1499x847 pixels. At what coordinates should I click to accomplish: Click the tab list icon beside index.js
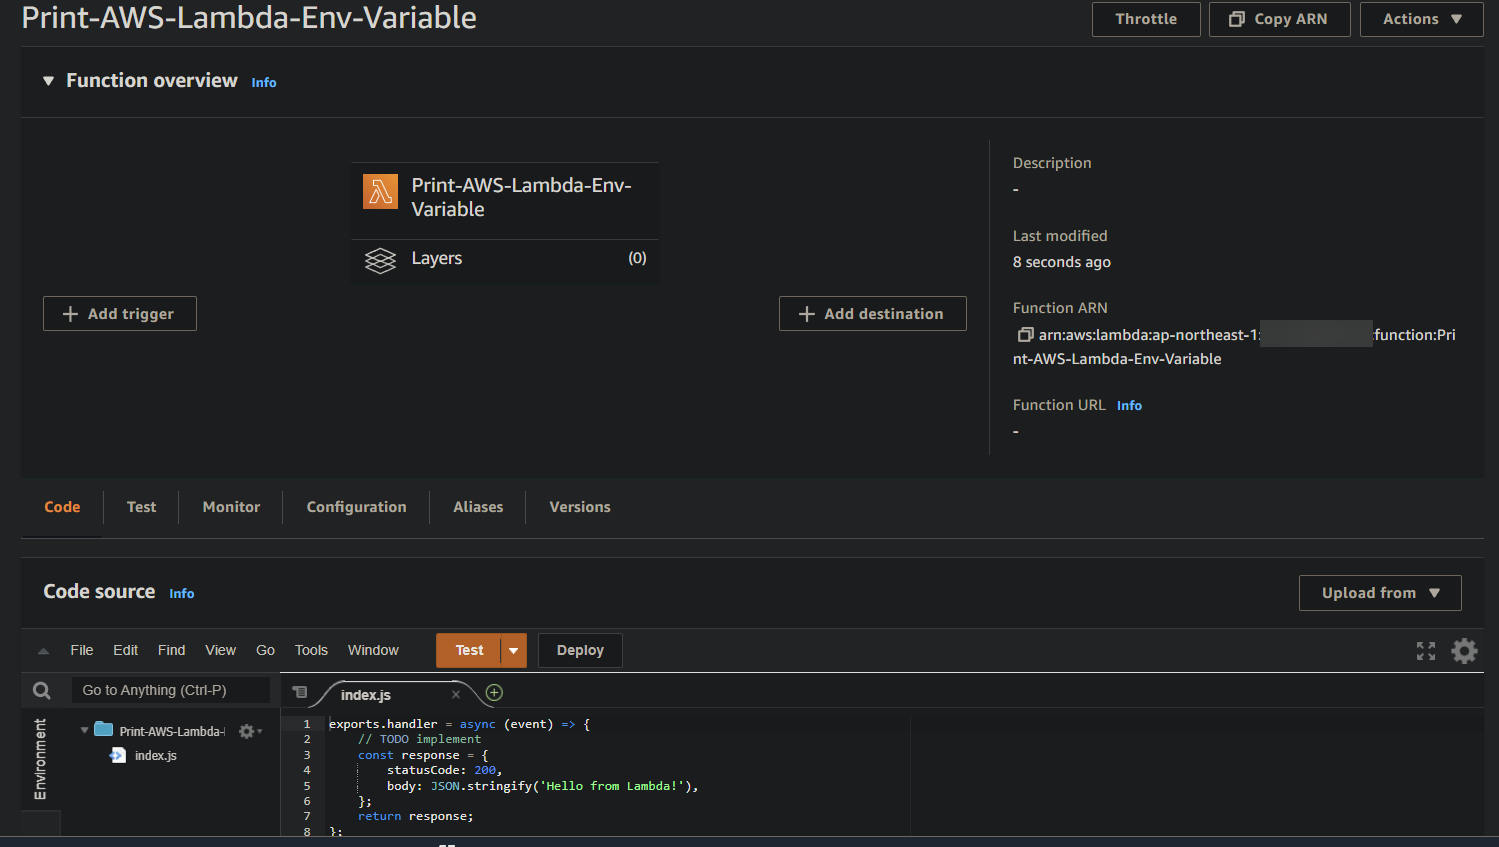[x=299, y=692]
